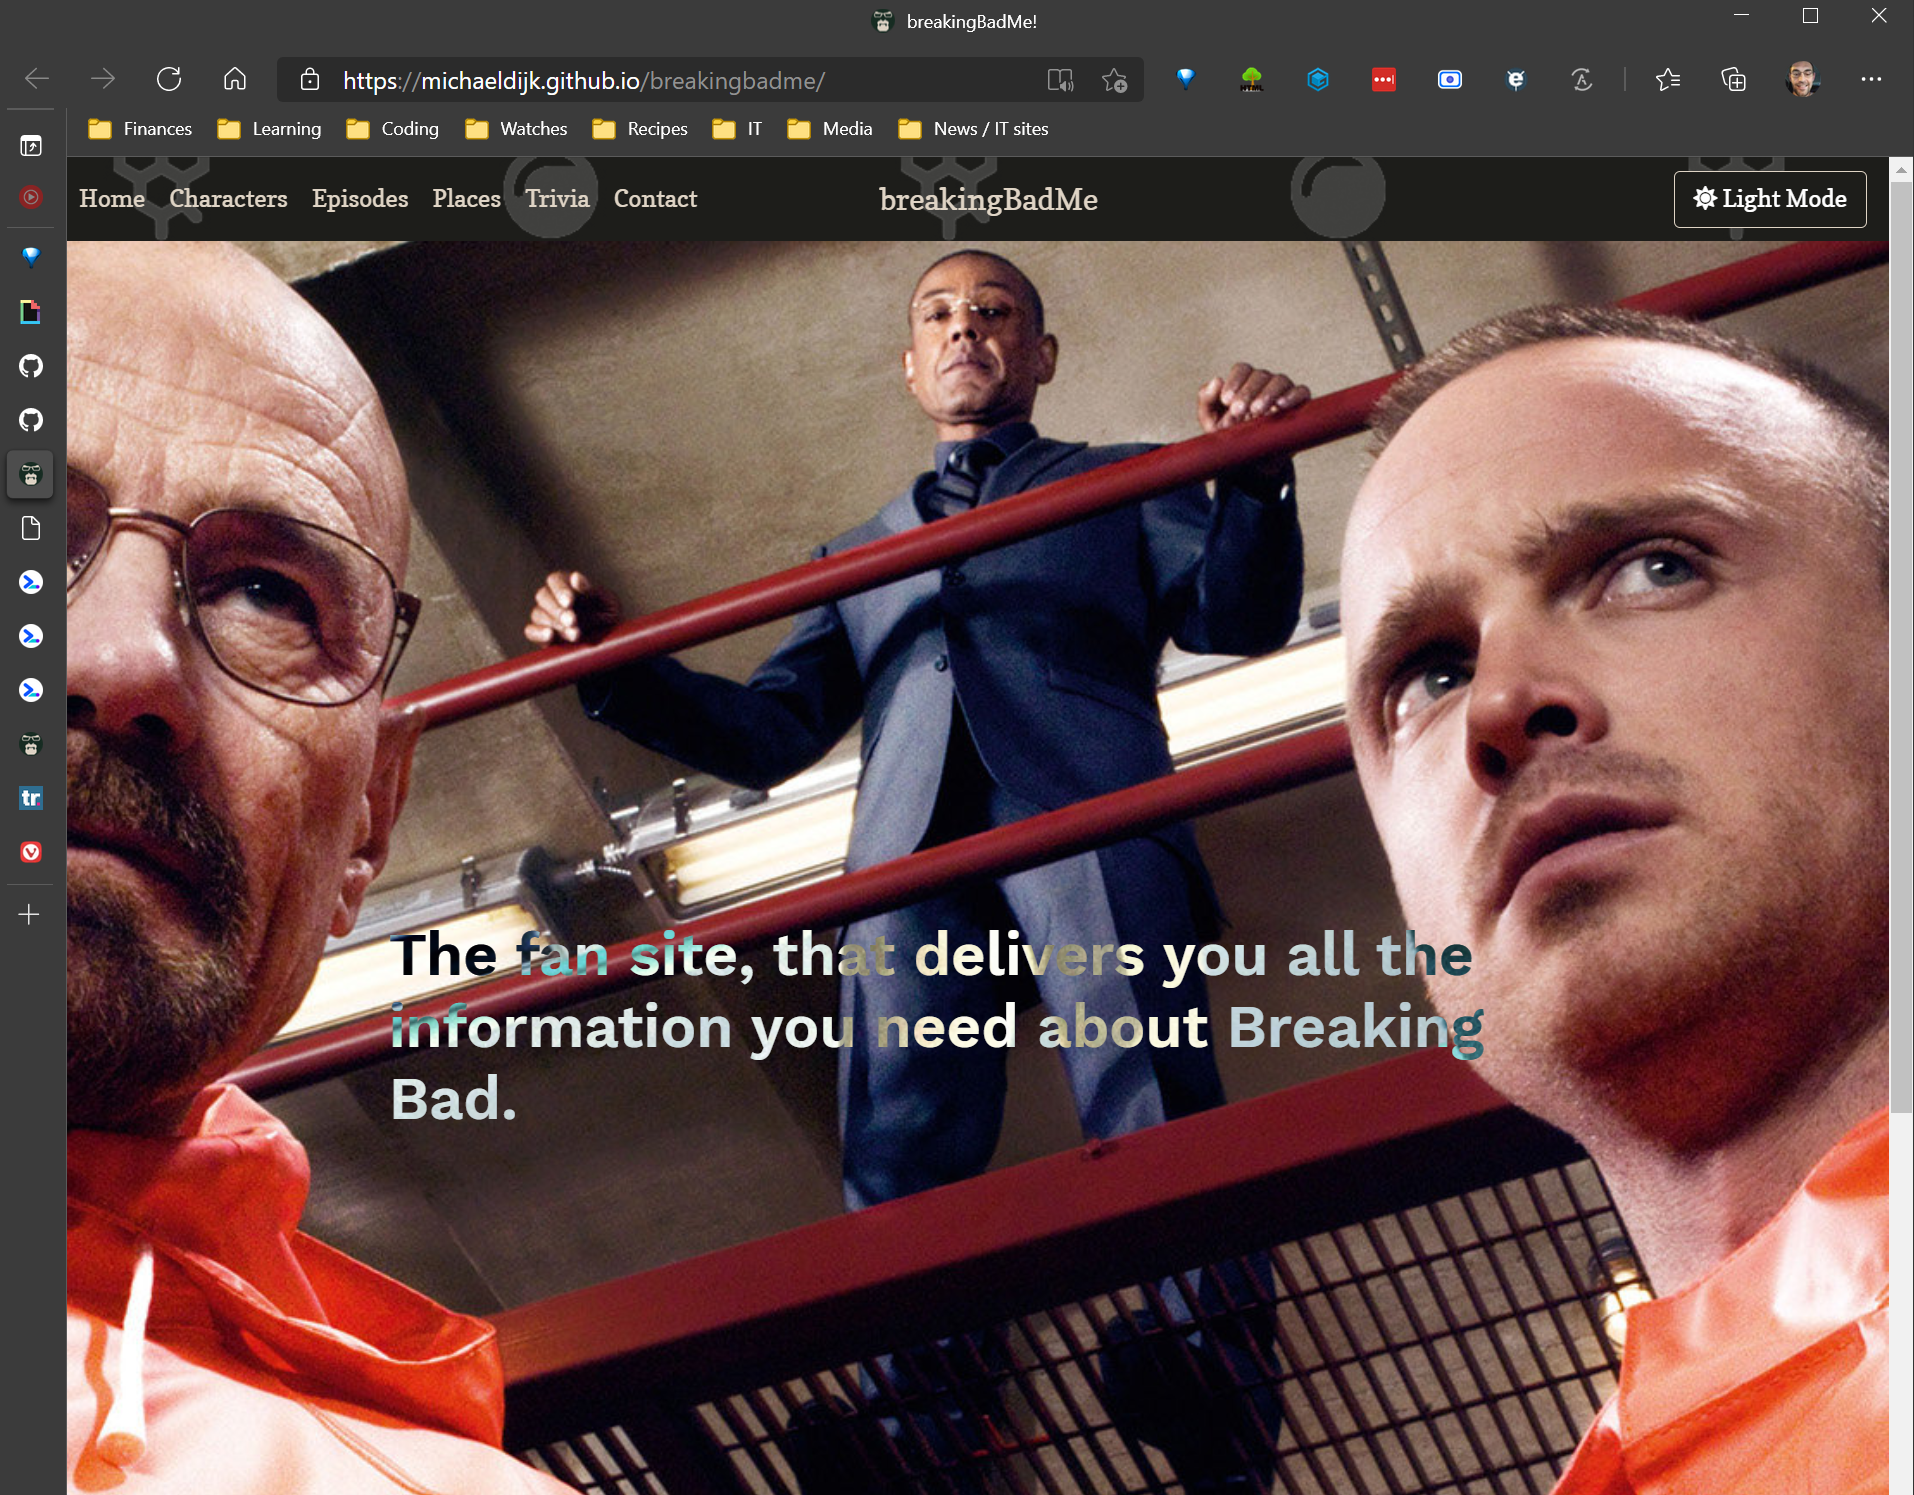Image resolution: width=1914 pixels, height=1495 pixels.
Task: Reload the breakingBadMe page
Action: [x=169, y=79]
